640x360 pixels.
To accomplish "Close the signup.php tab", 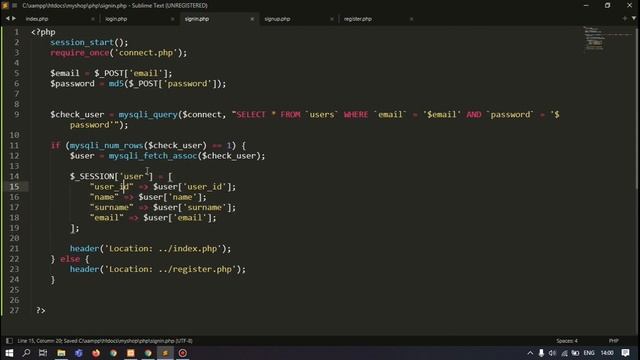I will [x=331, y=19].
